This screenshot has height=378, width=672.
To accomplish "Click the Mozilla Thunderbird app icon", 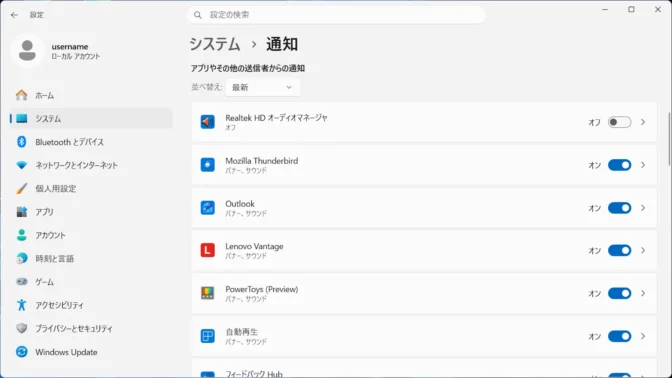I will [x=207, y=165].
